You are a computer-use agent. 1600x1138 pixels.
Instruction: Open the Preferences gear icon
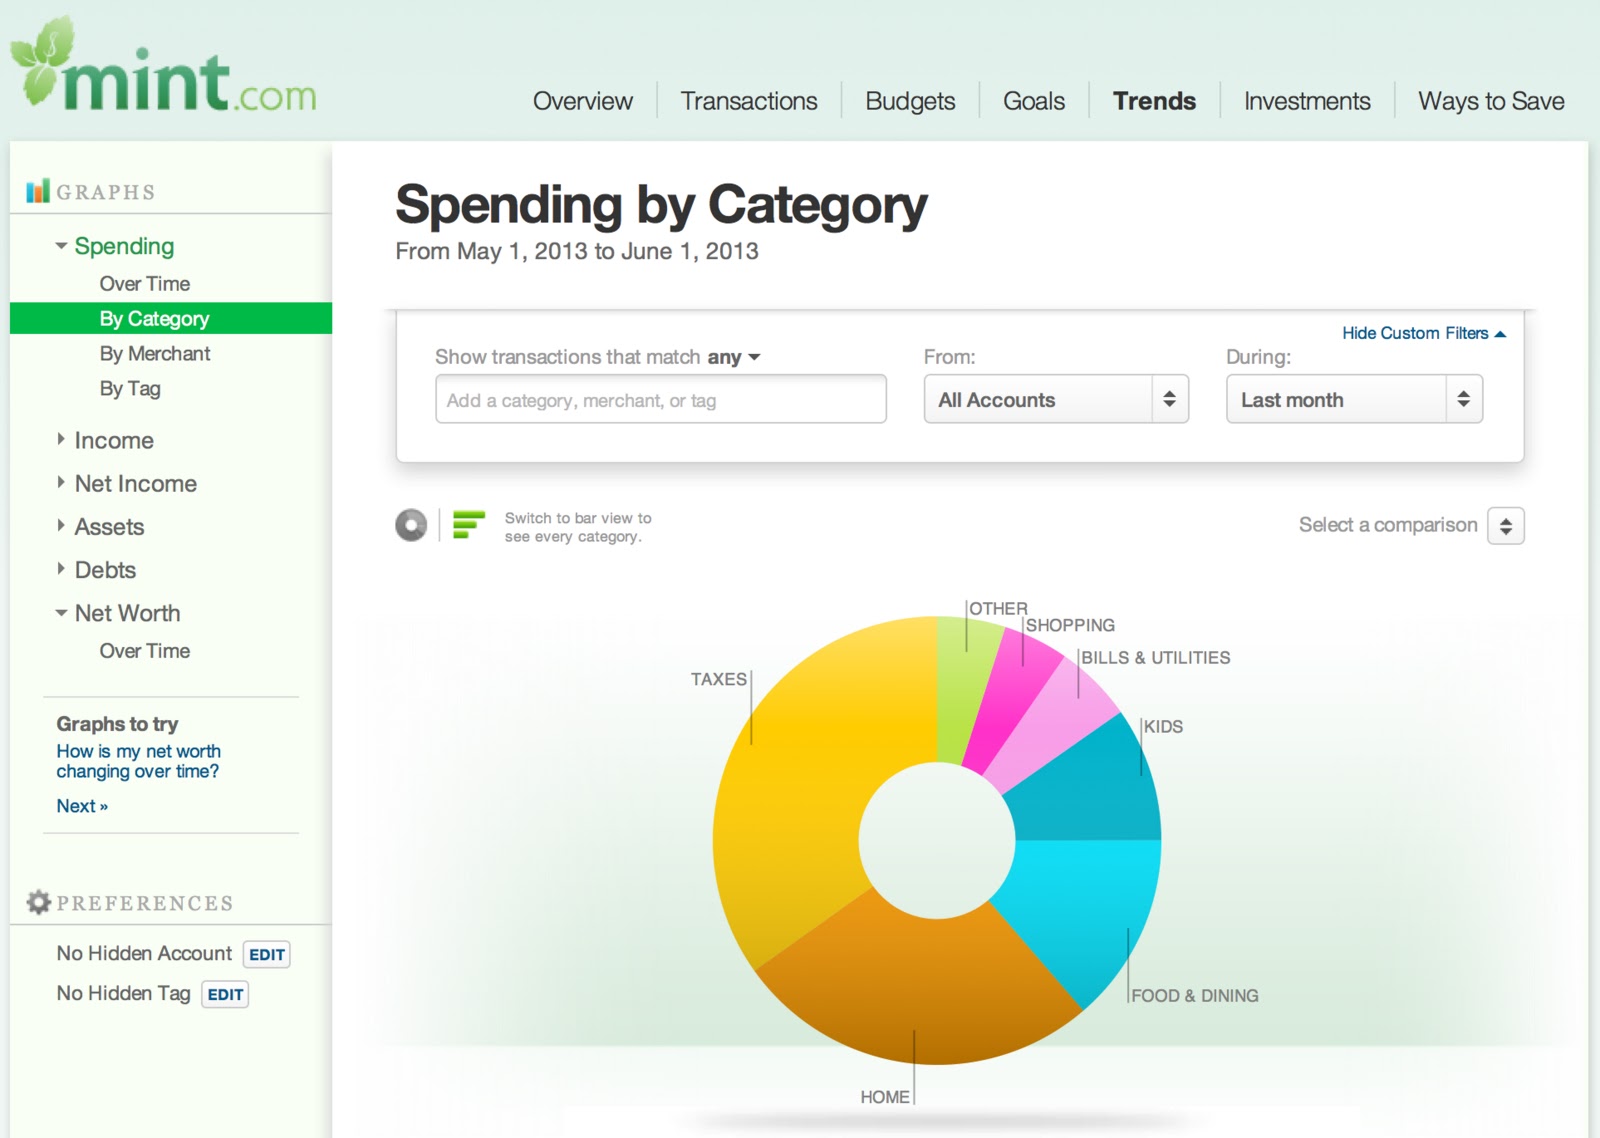click(37, 901)
